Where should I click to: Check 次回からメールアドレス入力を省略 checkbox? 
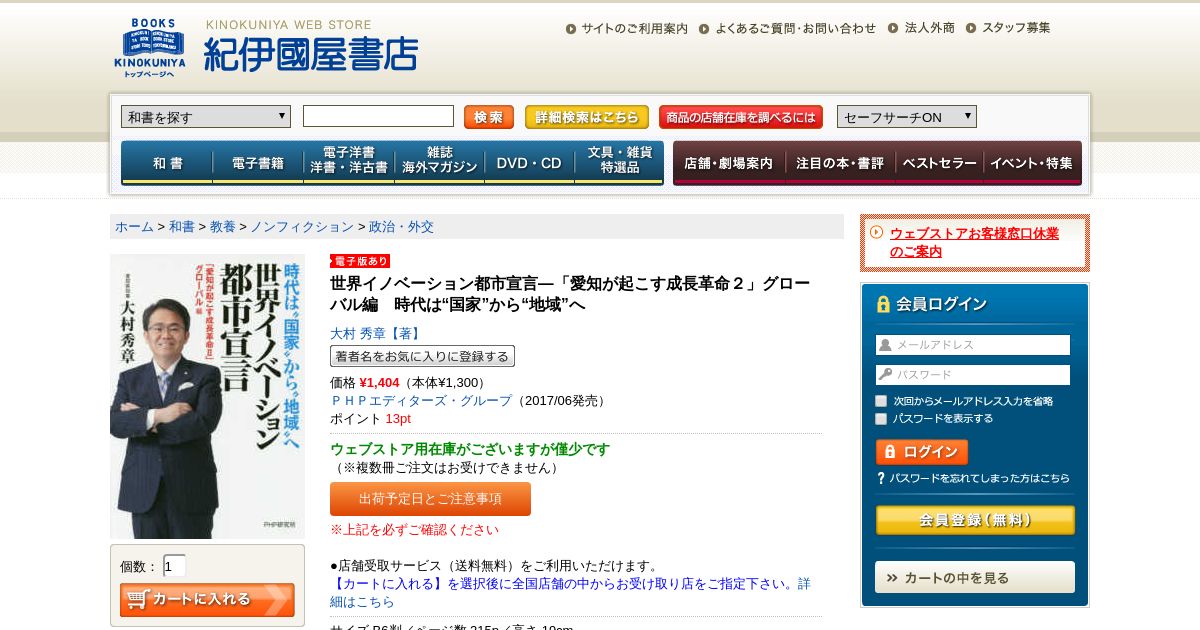pos(881,401)
